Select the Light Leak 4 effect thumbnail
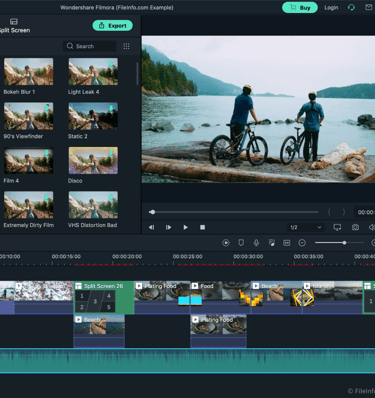The width and height of the screenshot is (375, 398). (93, 71)
